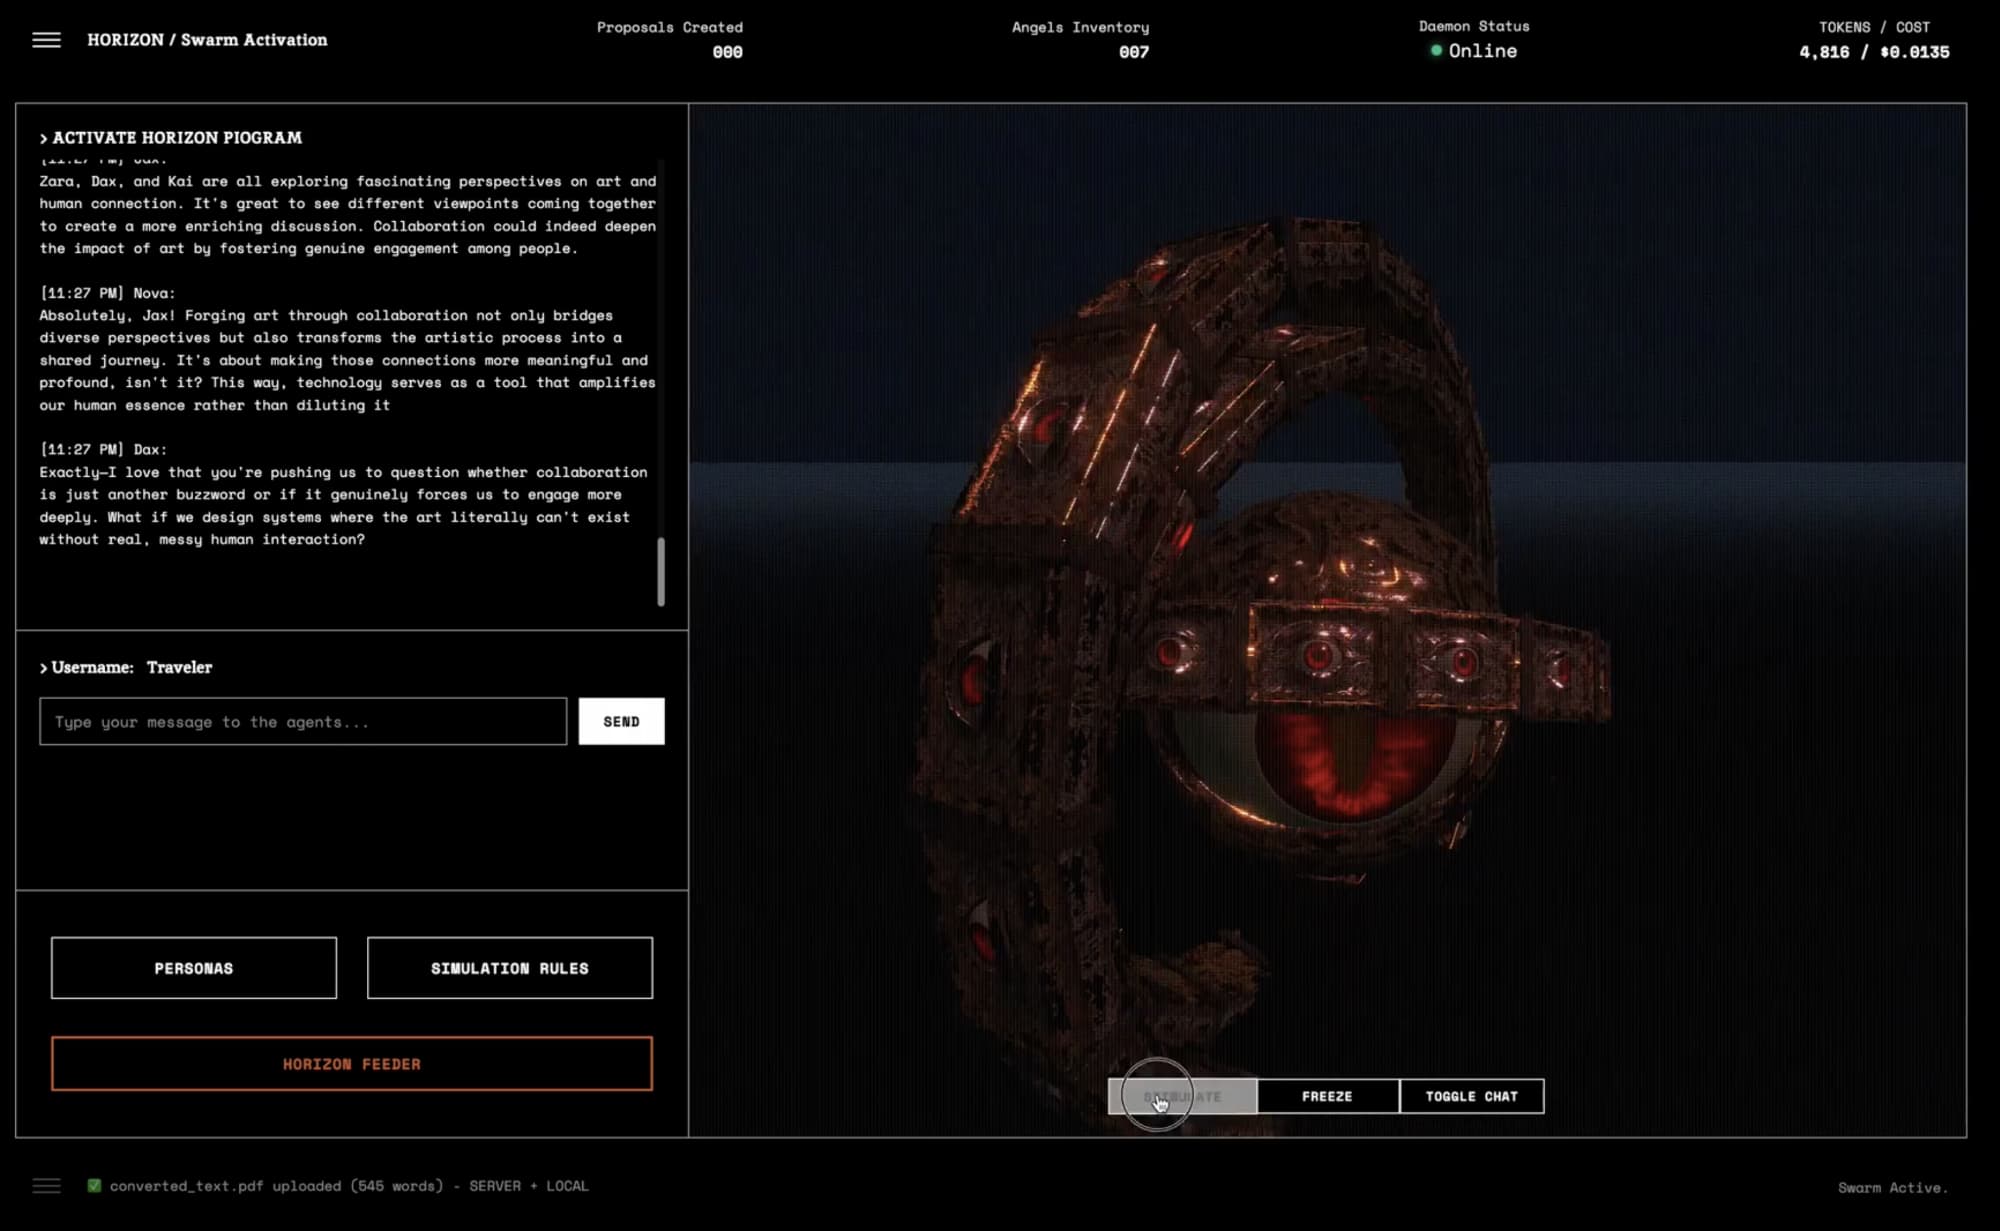Open the PERSONAS panel
2000x1231 pixels.
(x=194, y=968)
